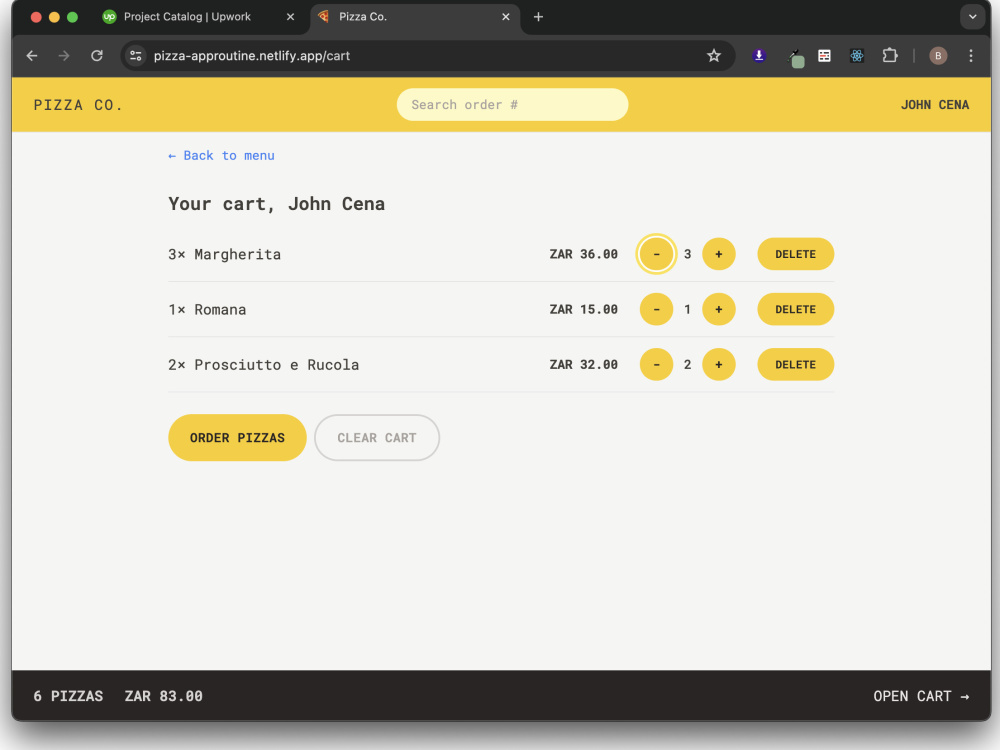The width and height of the screenshot is (1000, 750).
Task: Open the Chrome three-dot menu
Action: click(x=971, y=56)
